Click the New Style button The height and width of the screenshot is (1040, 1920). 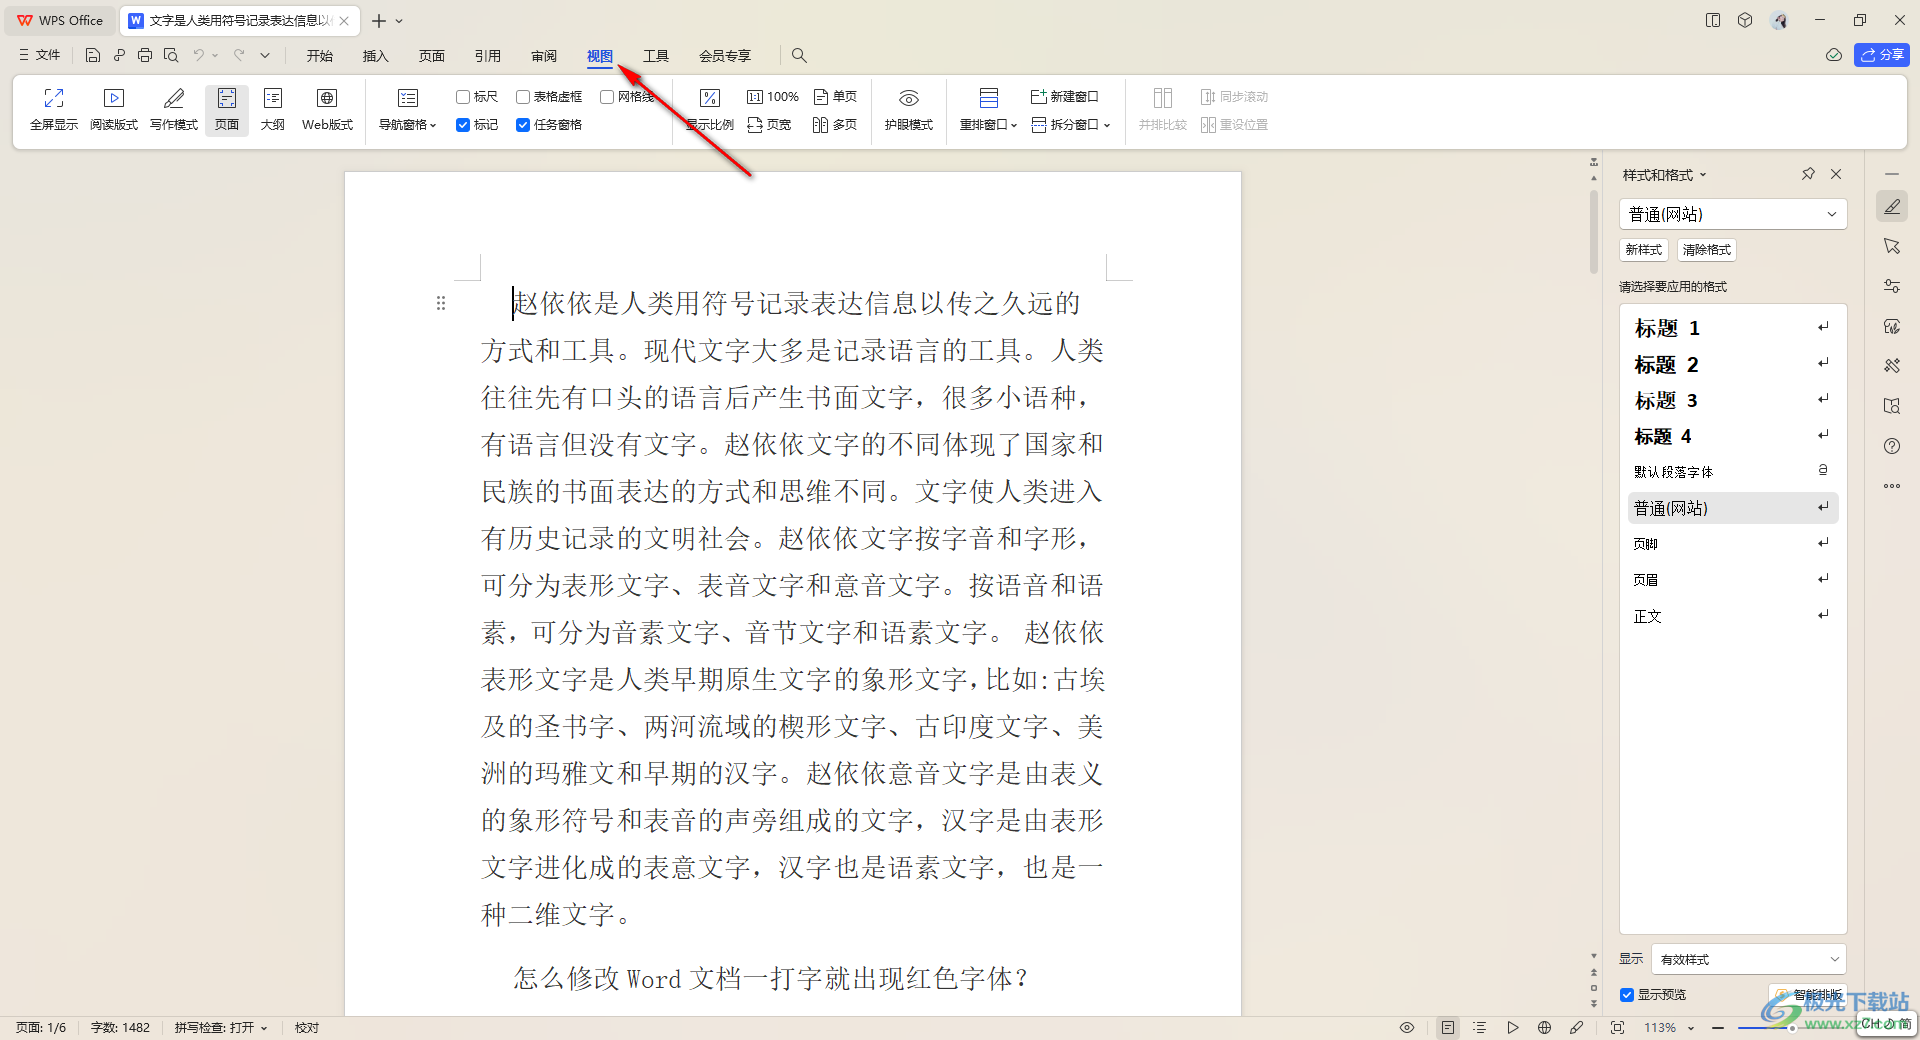click(1644, 250)
